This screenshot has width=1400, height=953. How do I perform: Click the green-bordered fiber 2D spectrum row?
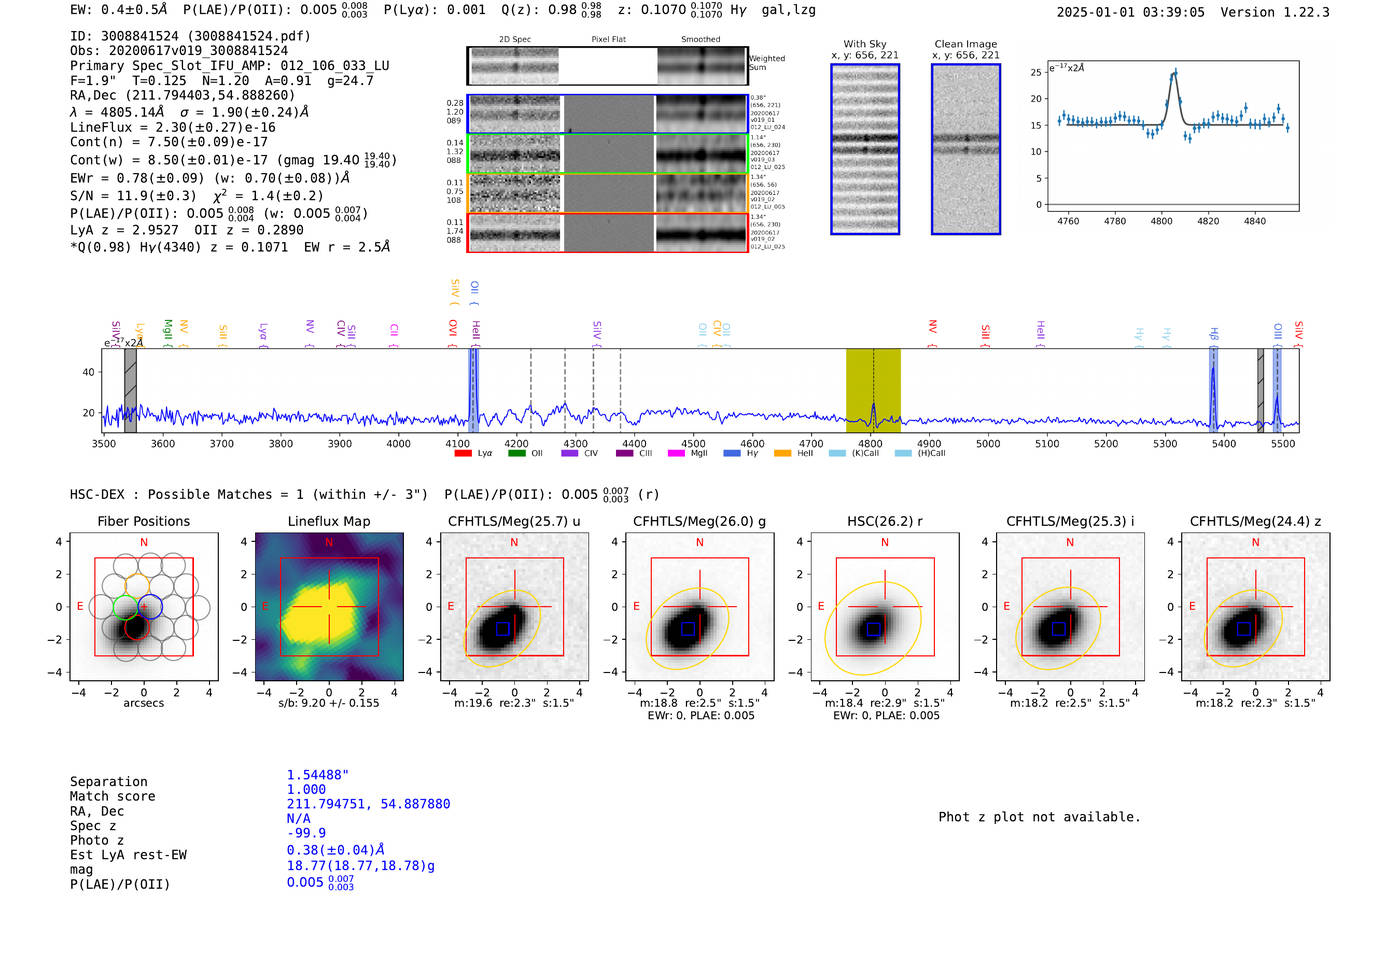[x=607, y=154]
